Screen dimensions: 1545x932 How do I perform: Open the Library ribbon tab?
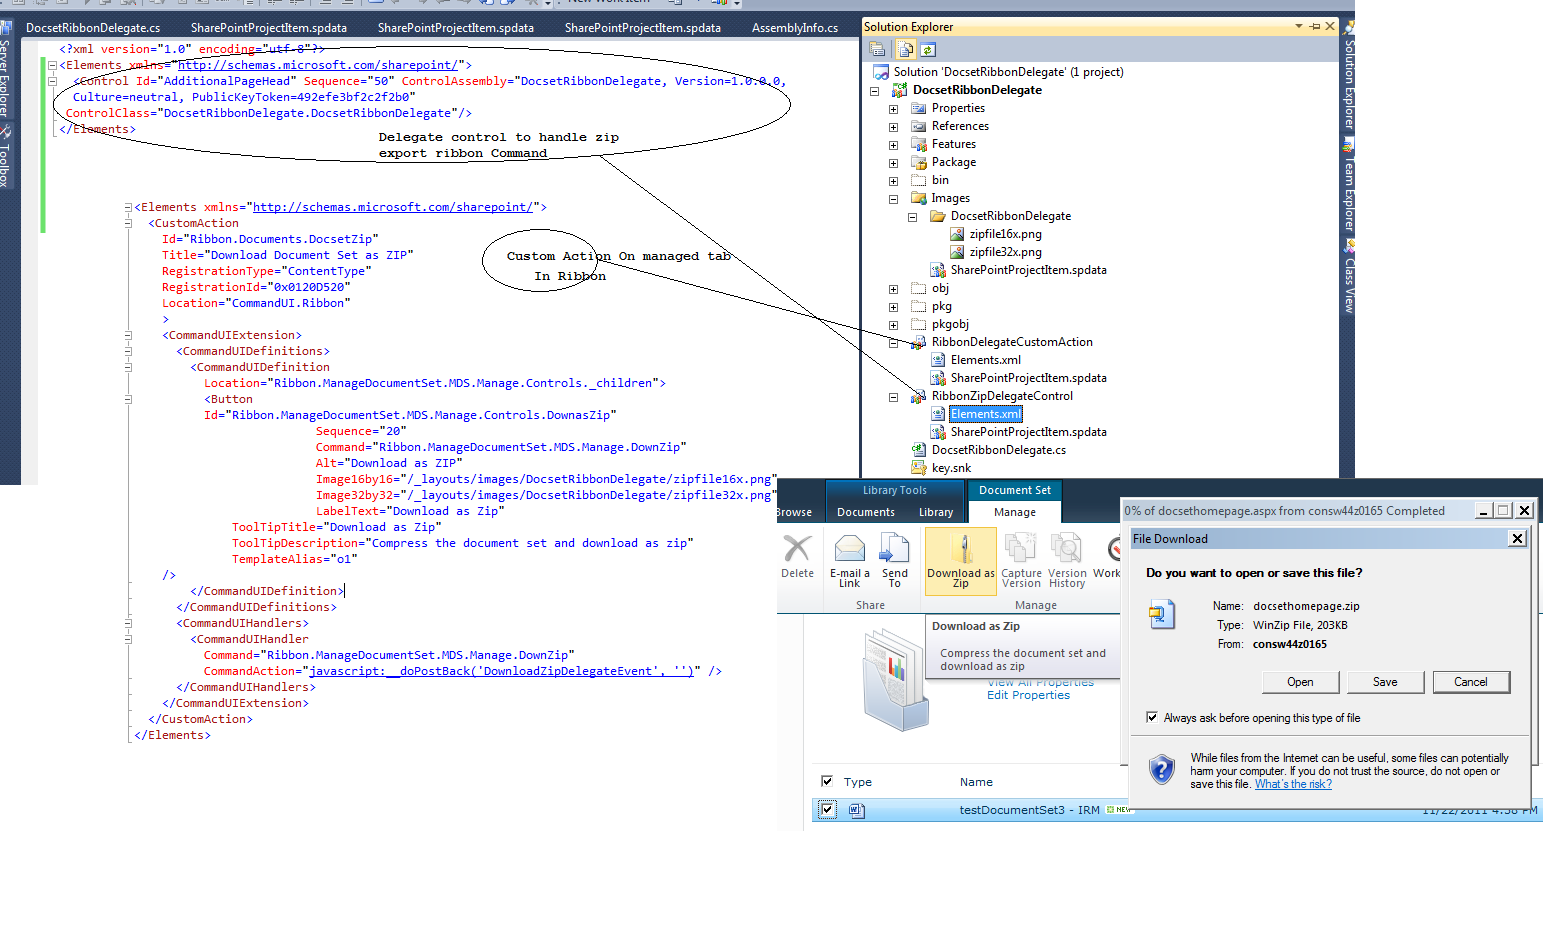(x=936, y=512)
